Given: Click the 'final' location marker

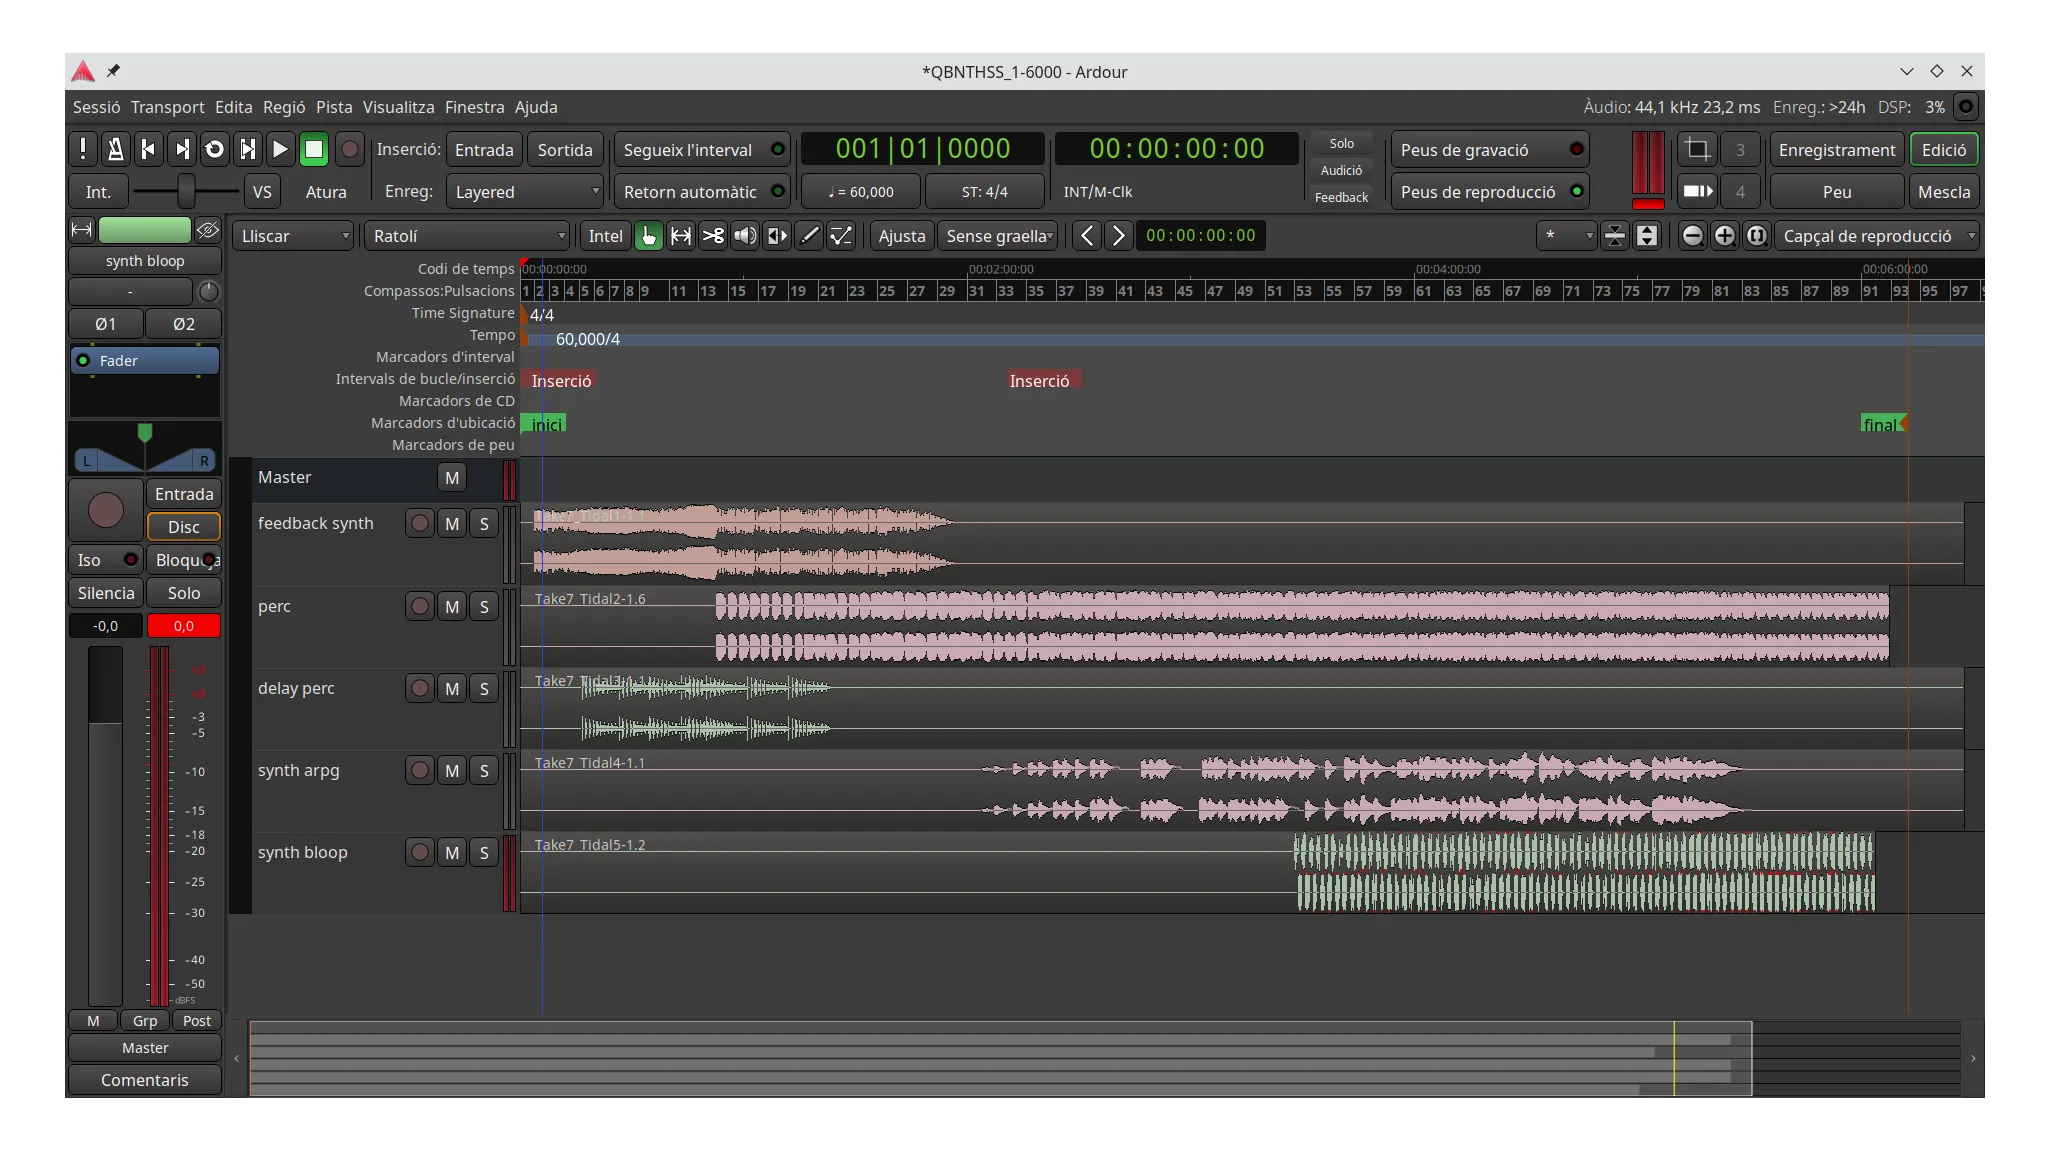Looking at the screenshot, I should coord(1883,424).
